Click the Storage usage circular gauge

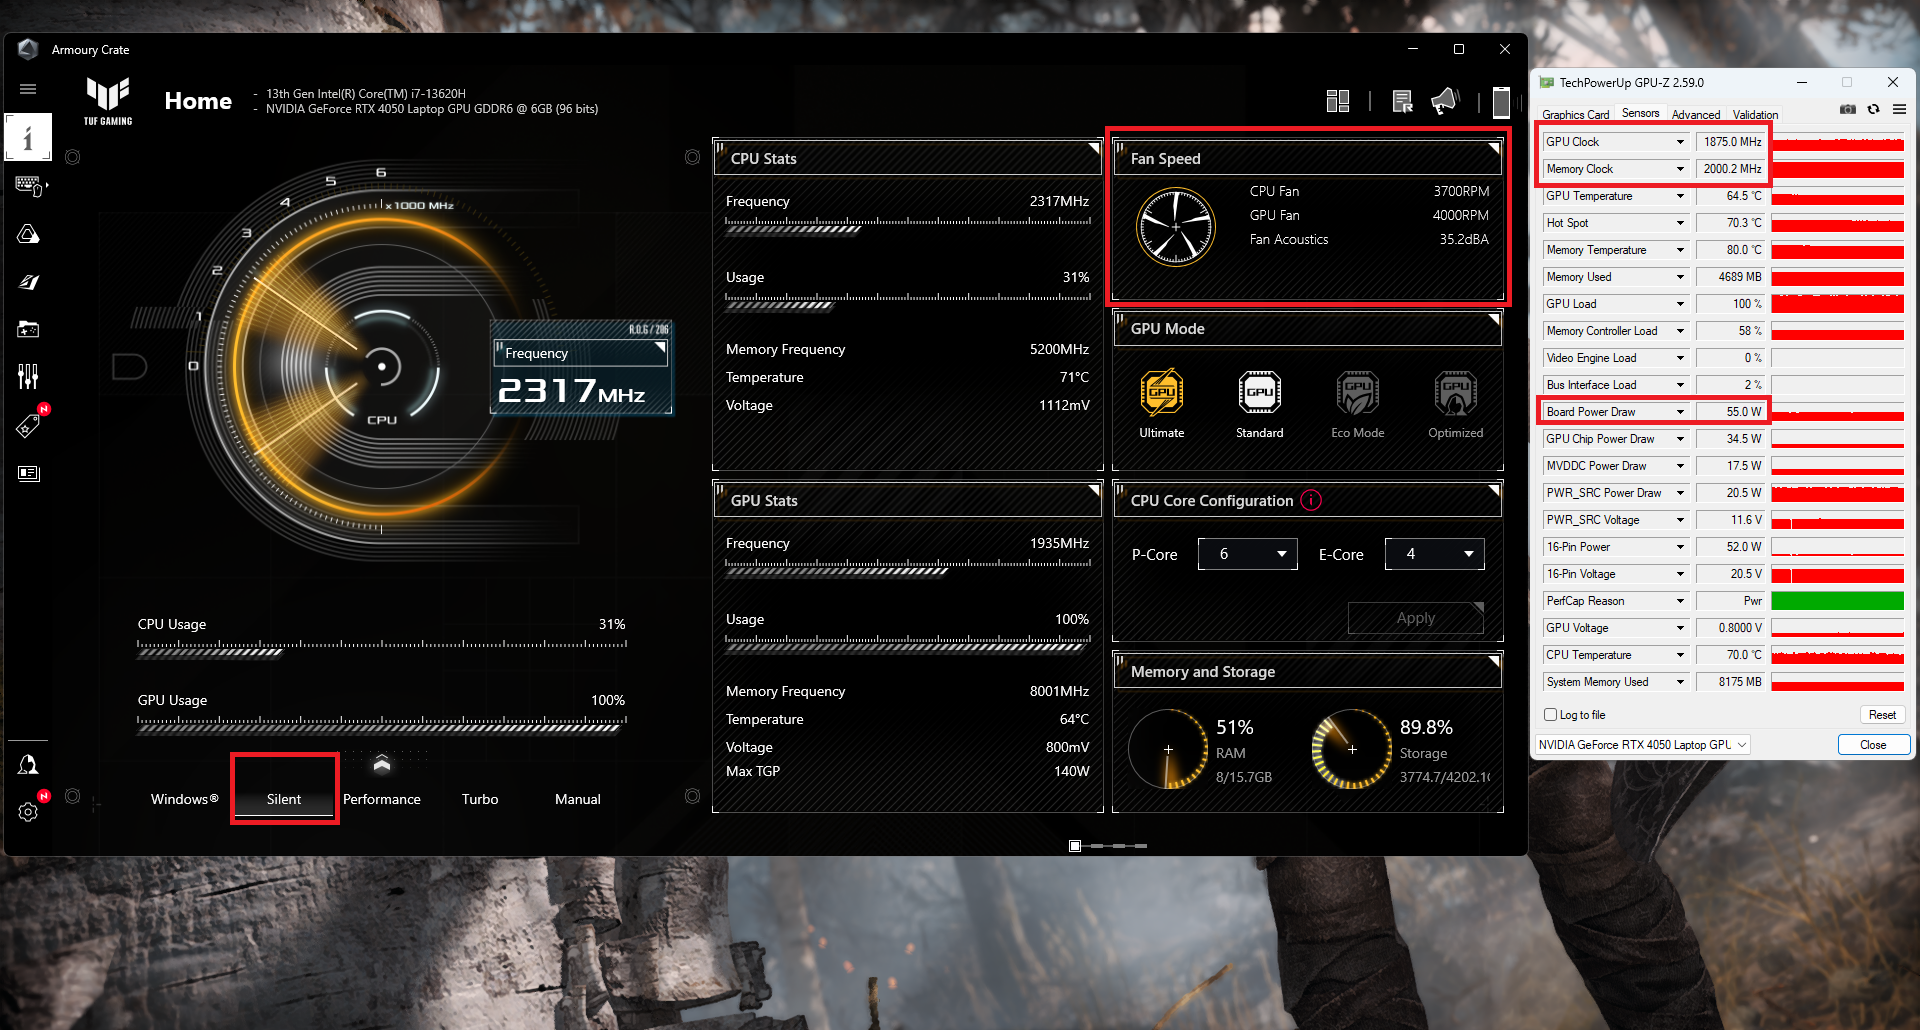1352,749
